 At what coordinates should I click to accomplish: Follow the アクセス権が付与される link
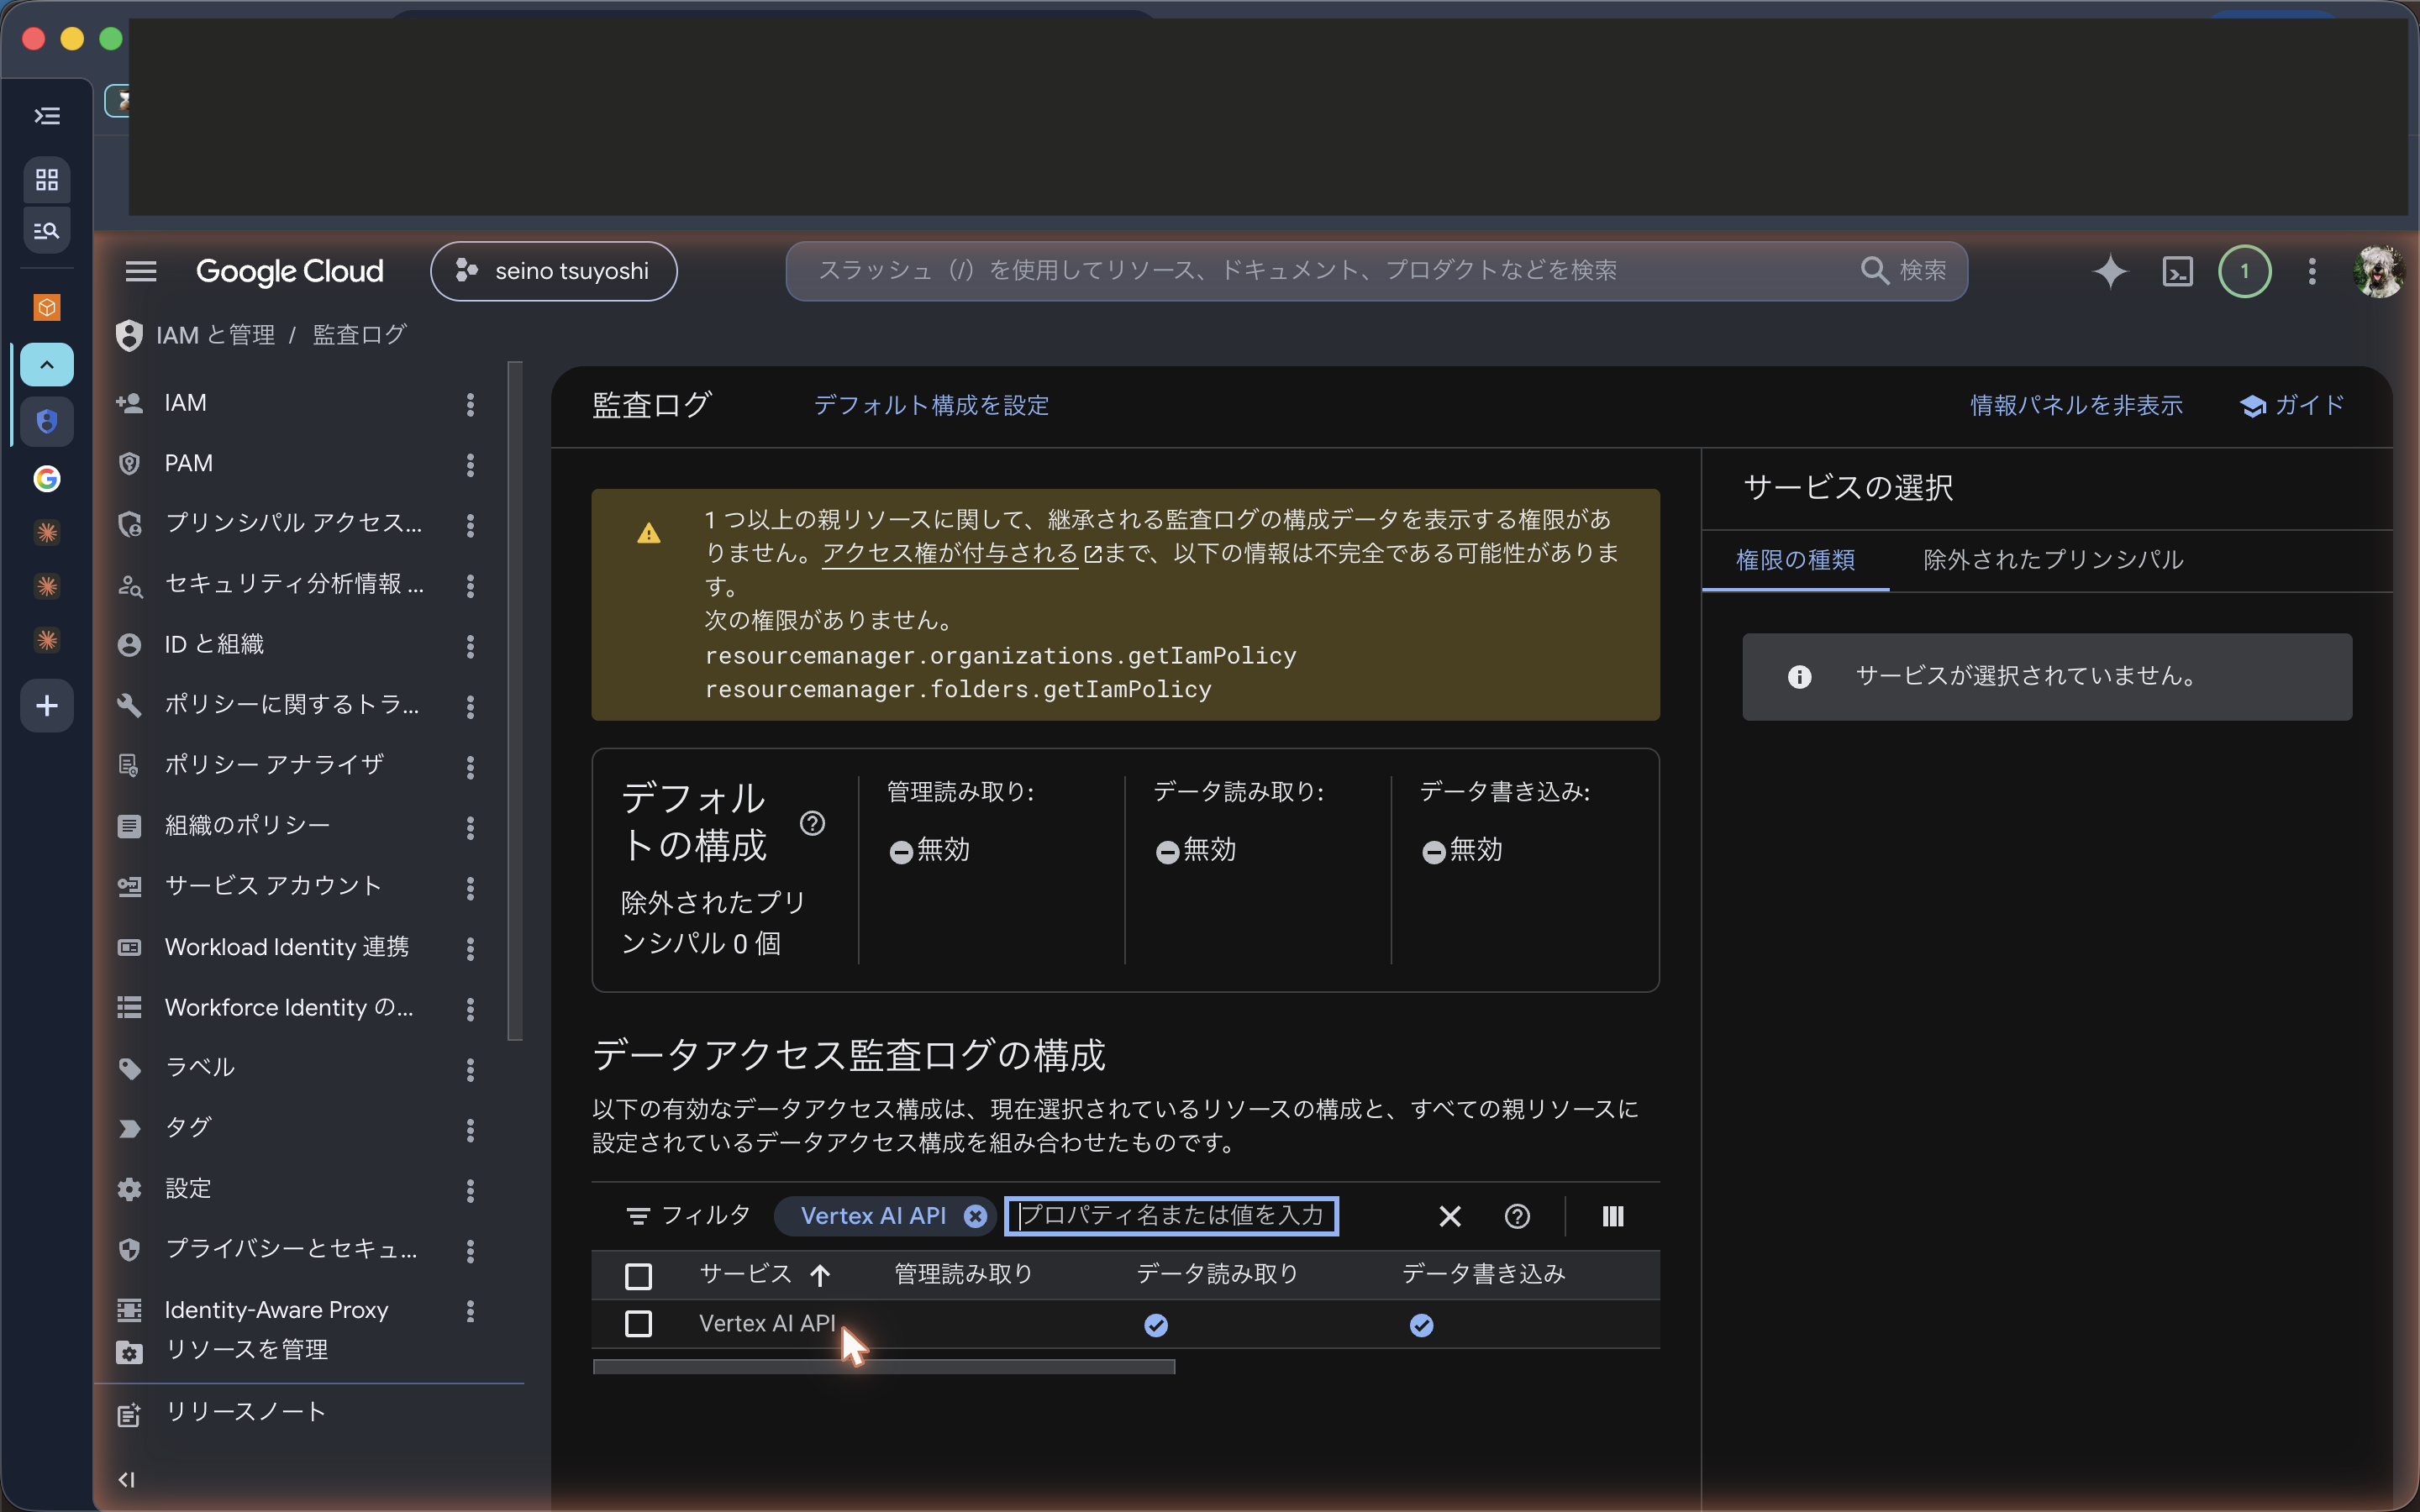tap(950, 553)
